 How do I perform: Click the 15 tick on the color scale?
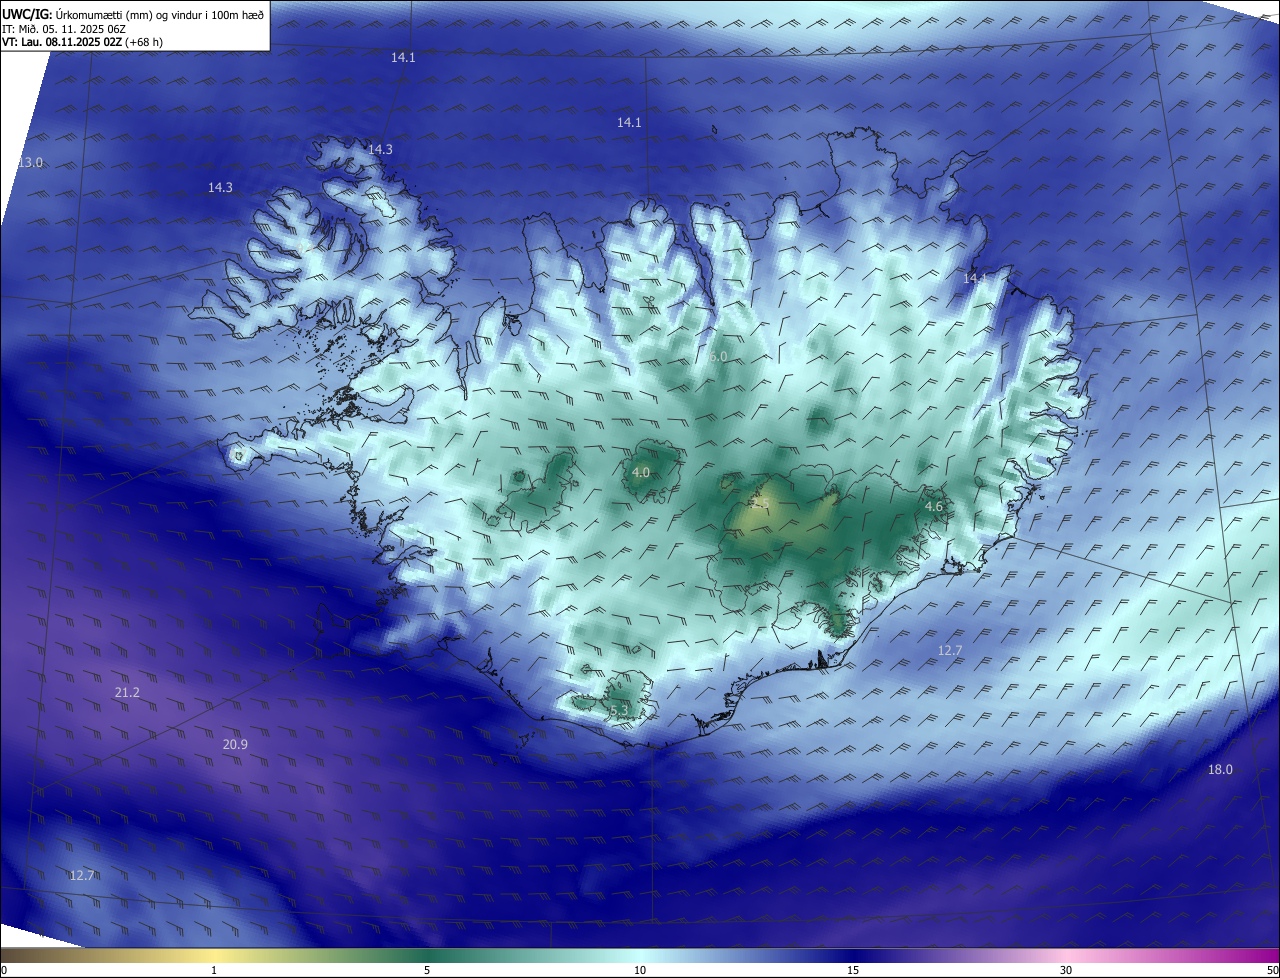click(x=853, y=970)
